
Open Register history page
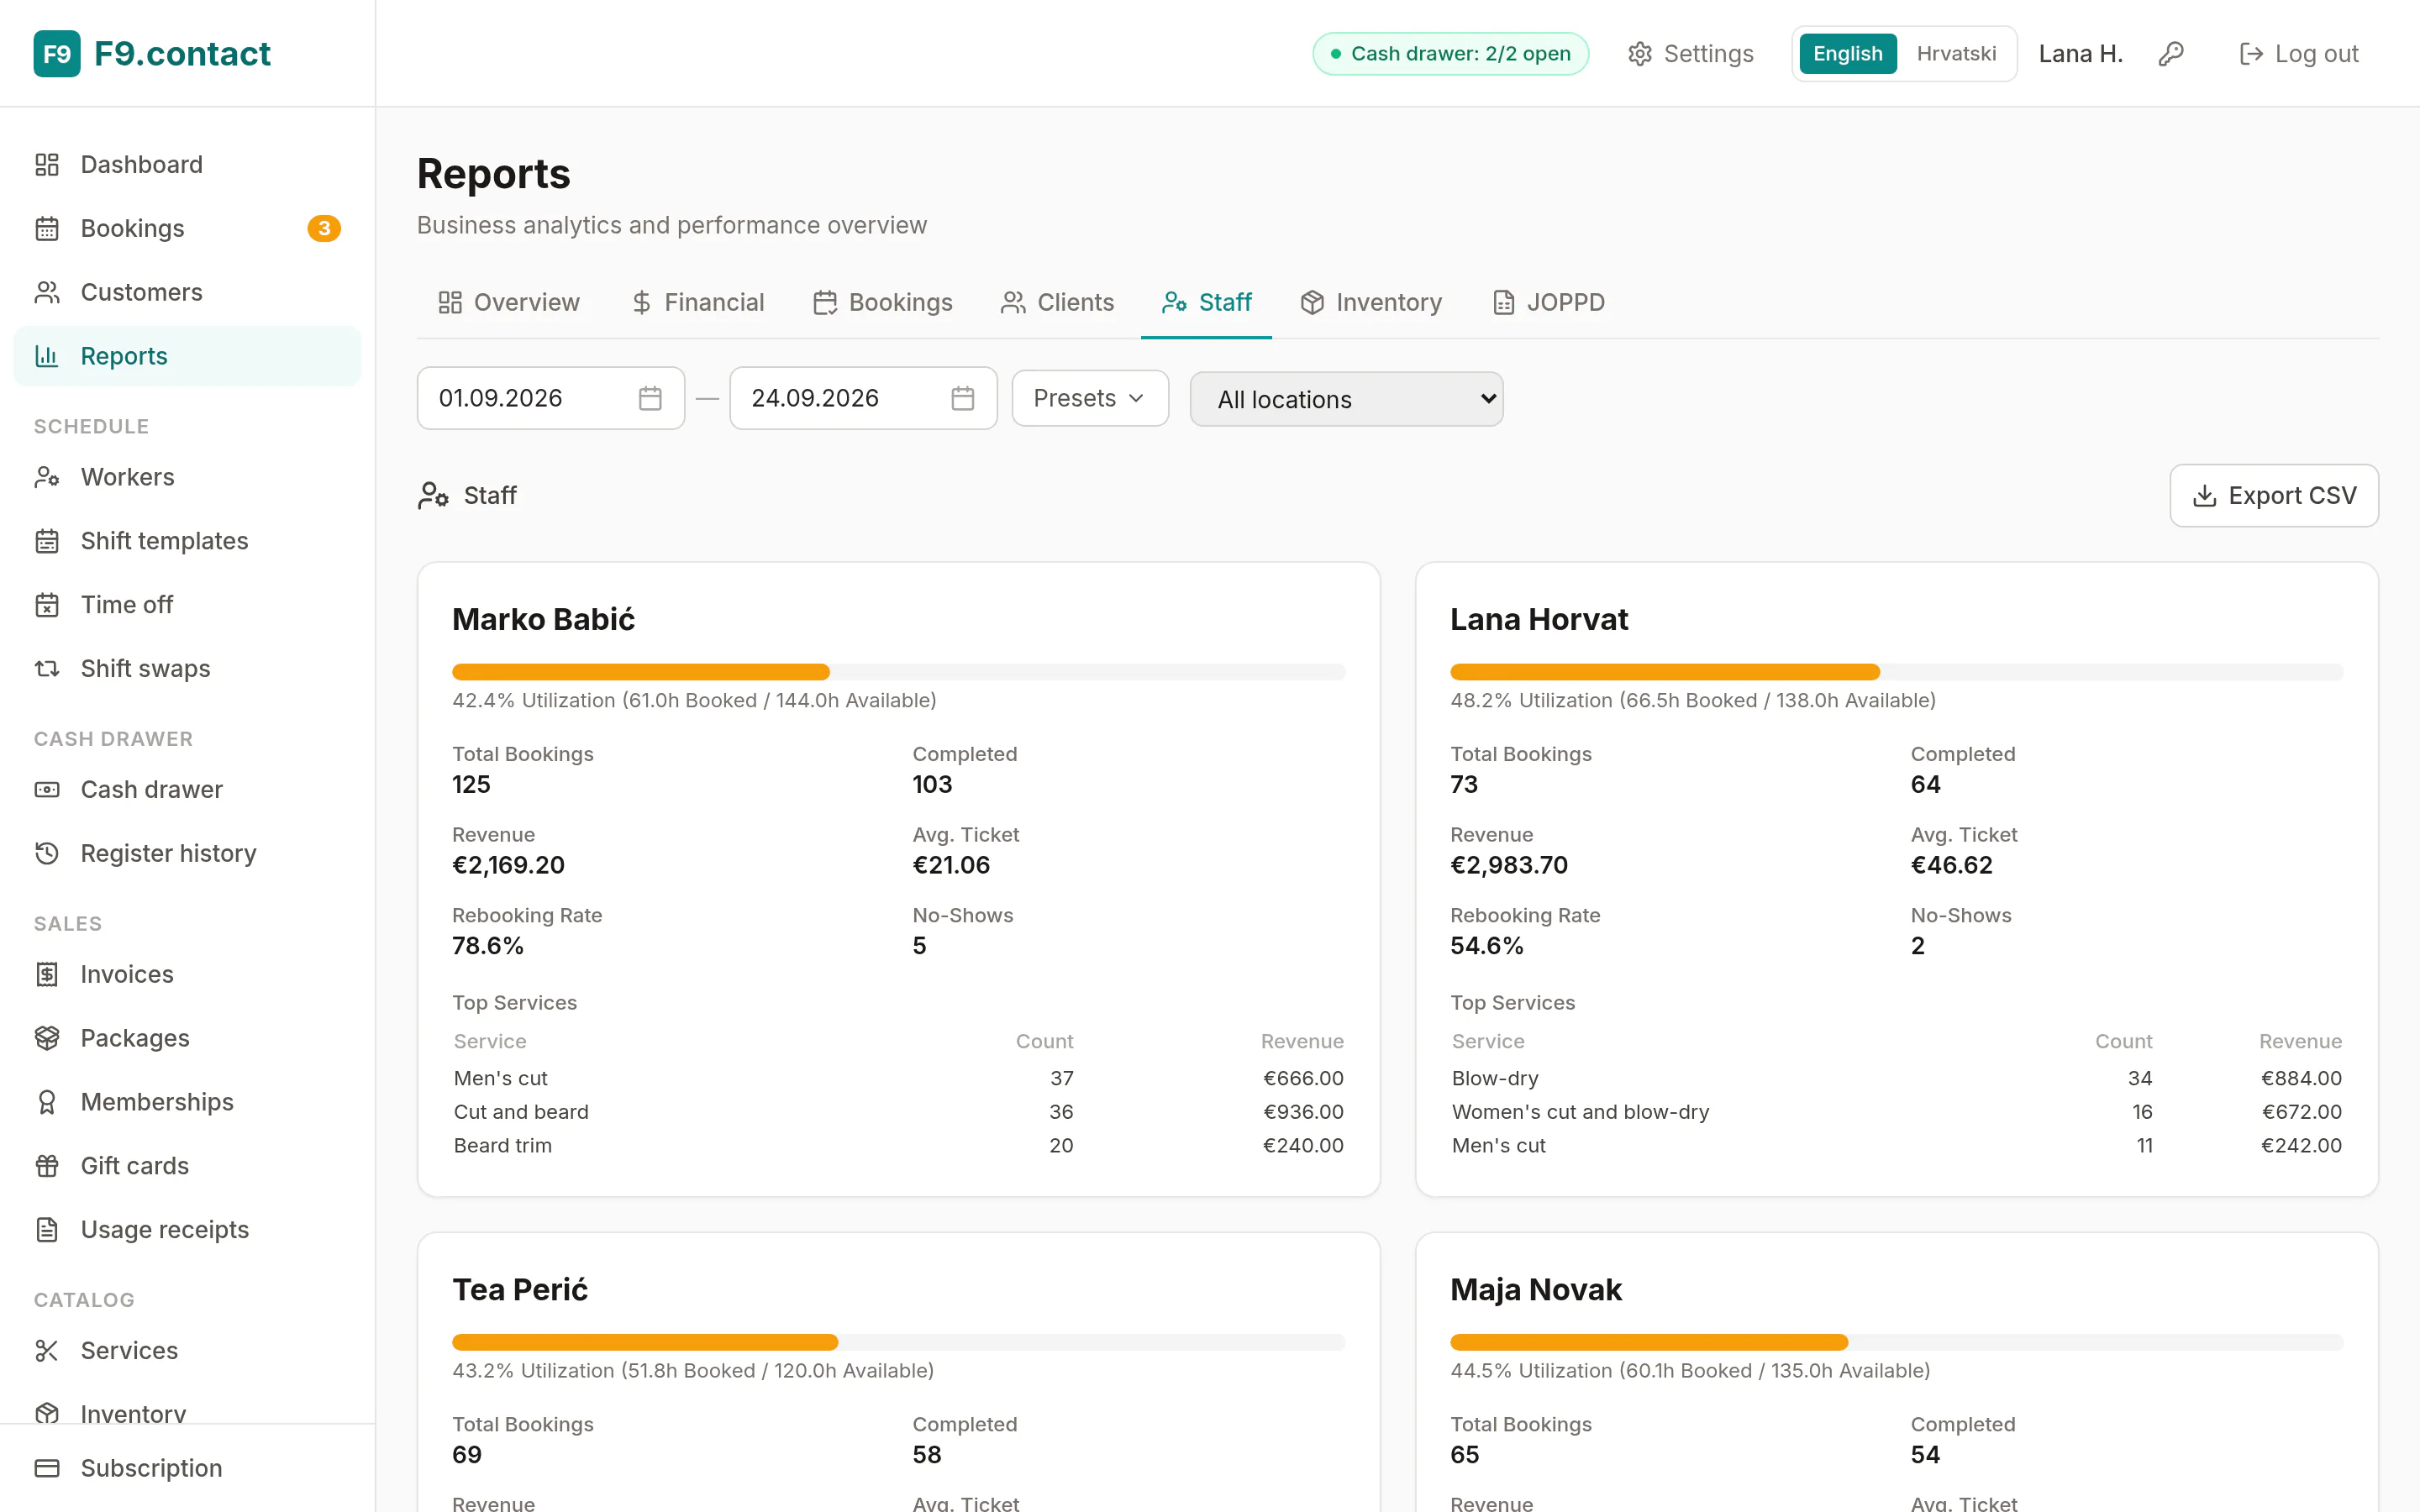187,853
